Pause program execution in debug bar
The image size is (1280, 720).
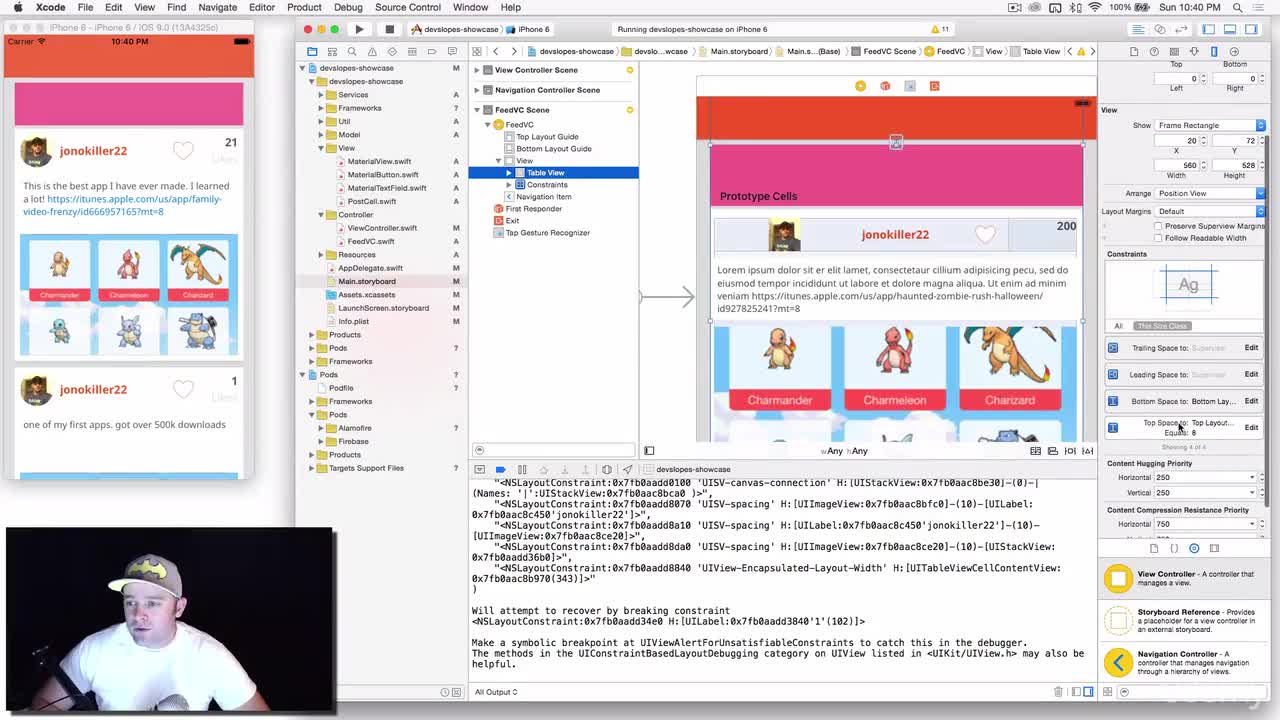coord(522,469)
